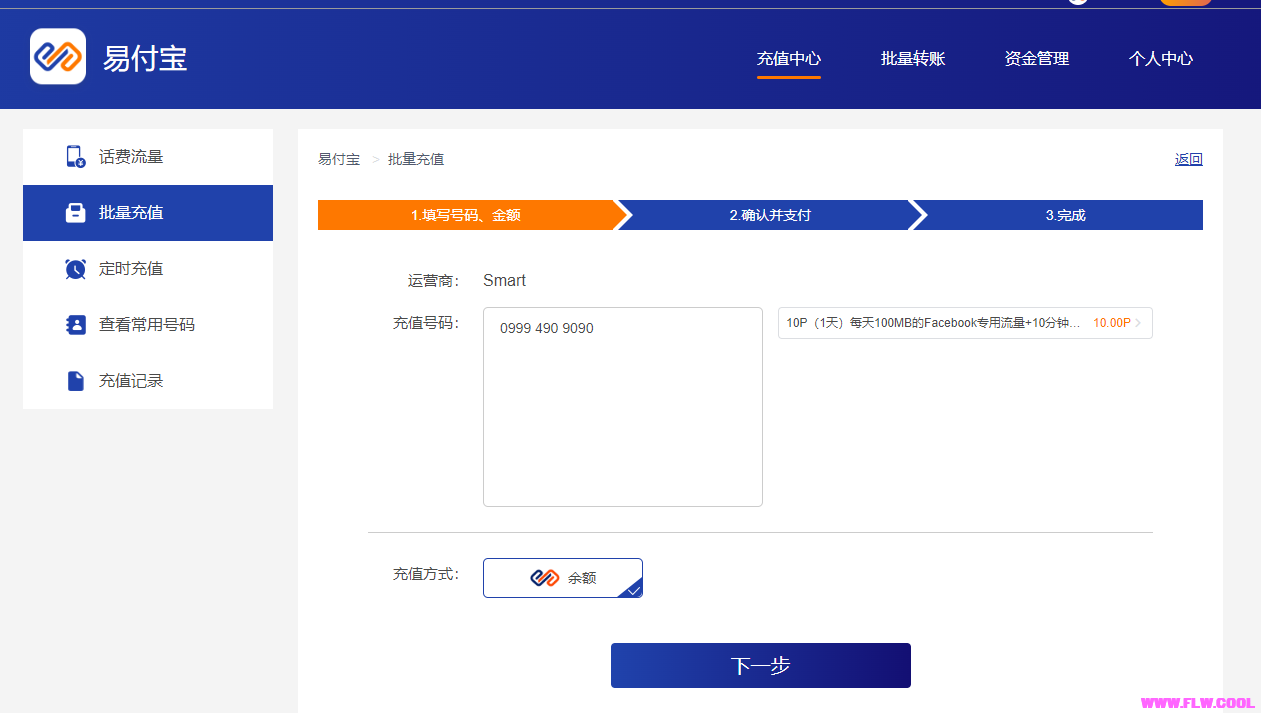
Task: Click the 充值号码 label
Action: coord(426,323)
